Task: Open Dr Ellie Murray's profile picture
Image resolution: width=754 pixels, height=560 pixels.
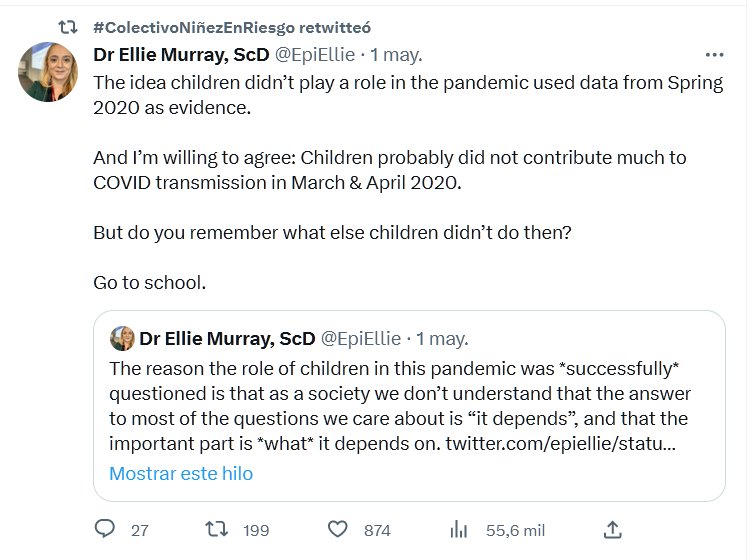Action: [49, 73]
